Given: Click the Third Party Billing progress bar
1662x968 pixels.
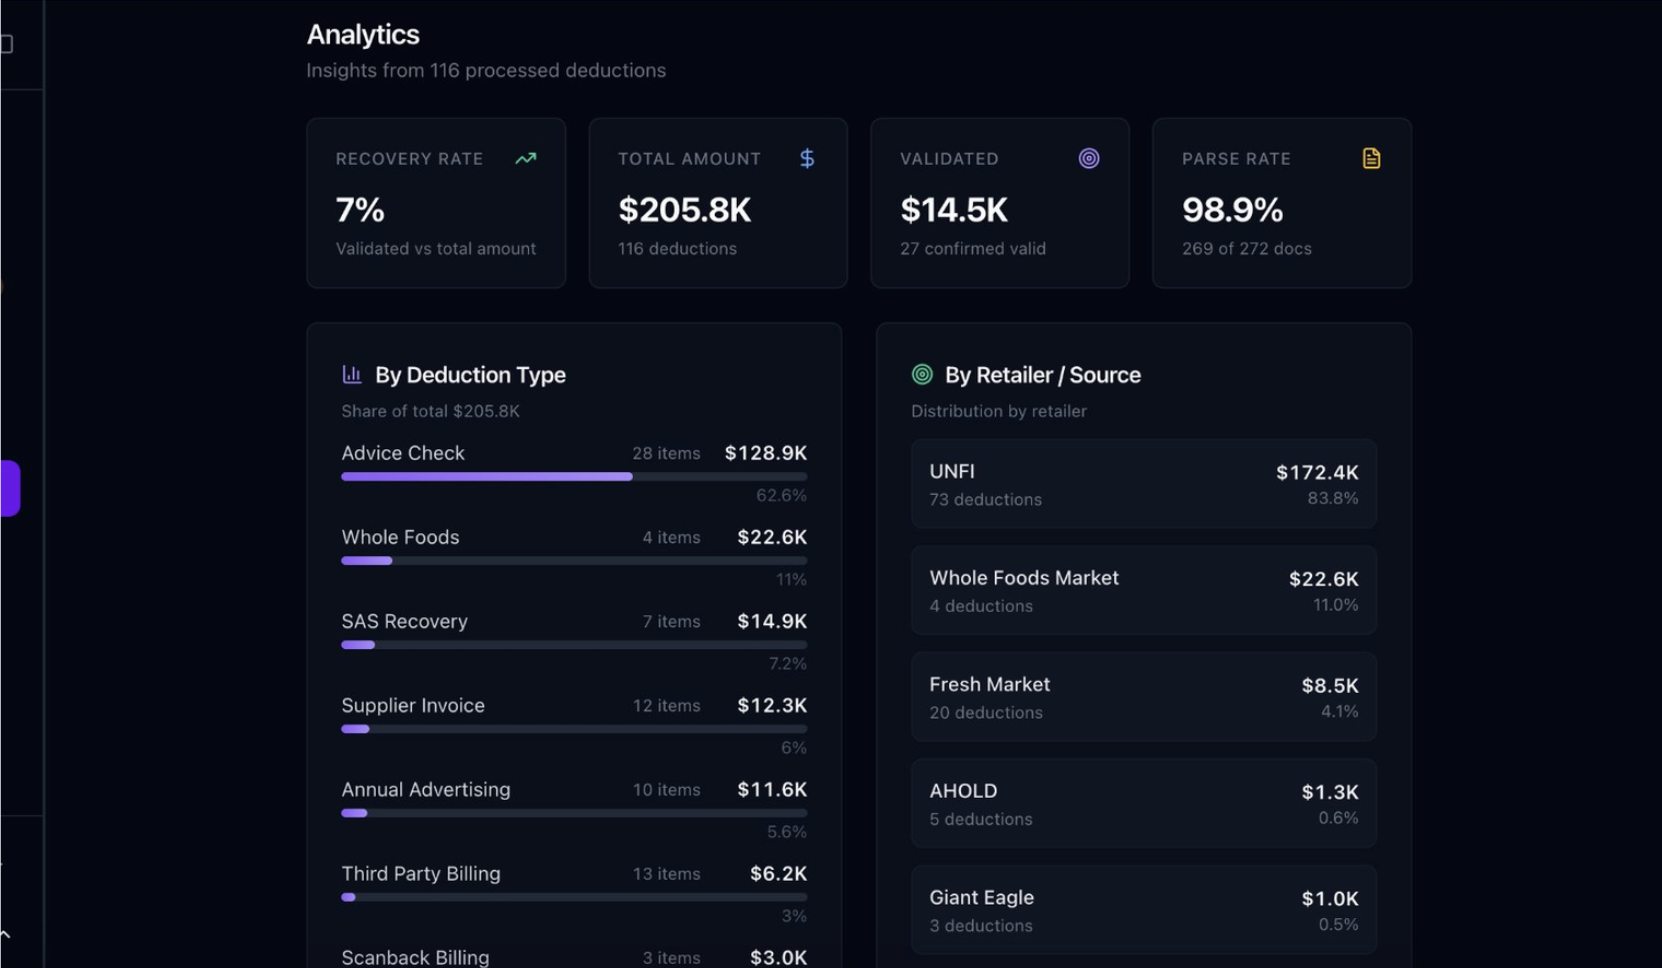Looking at the screenshot, I should click(x=574, y=897).
